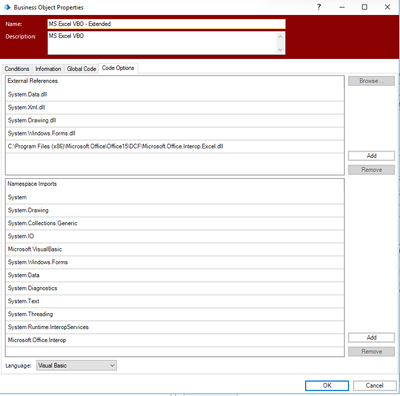Click the Browse button for references

[x=371, y=81]
